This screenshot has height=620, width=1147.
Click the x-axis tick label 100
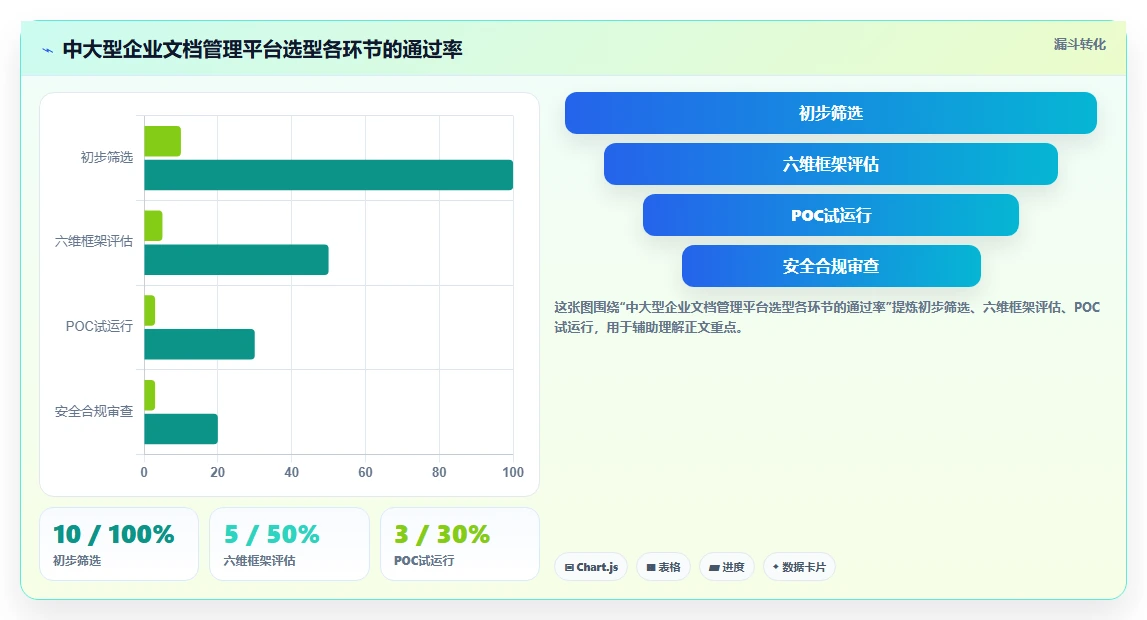click(x=513, y=472)
